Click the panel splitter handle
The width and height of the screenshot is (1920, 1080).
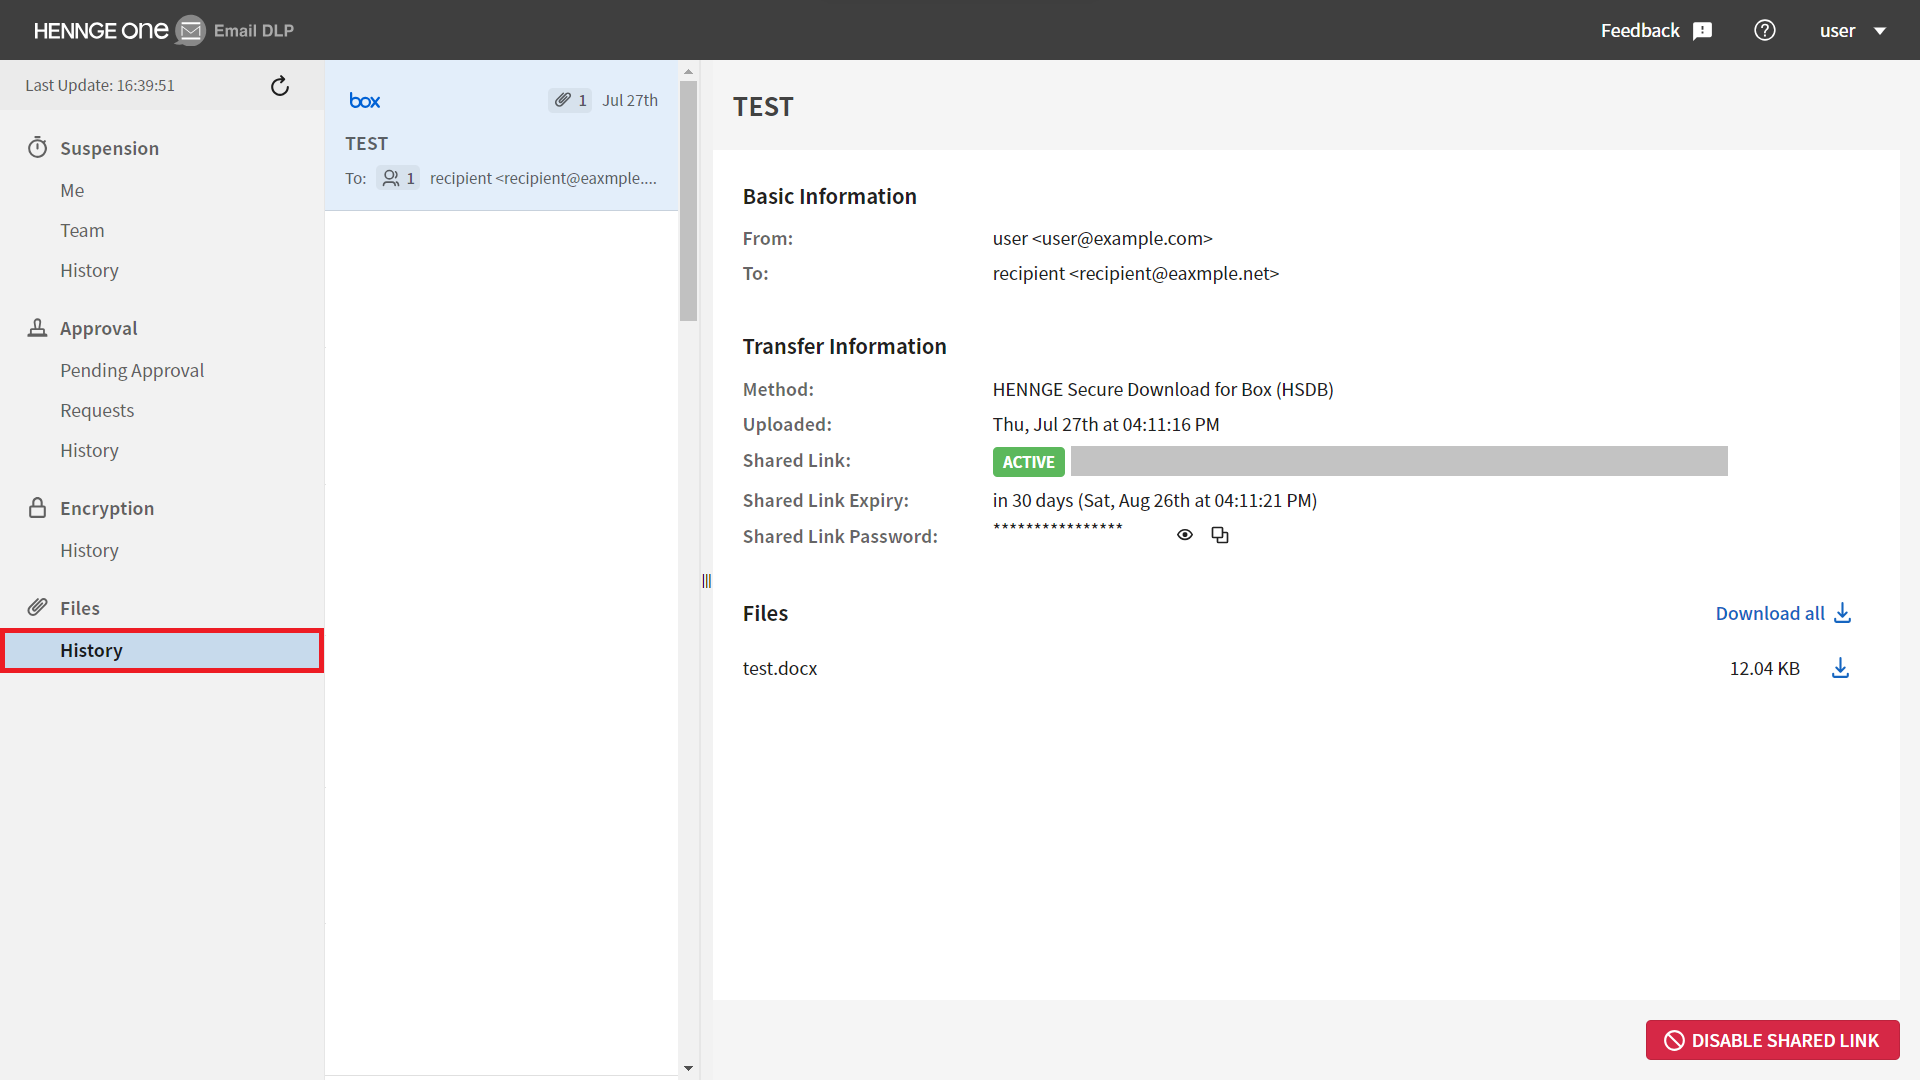pos(706,581)
